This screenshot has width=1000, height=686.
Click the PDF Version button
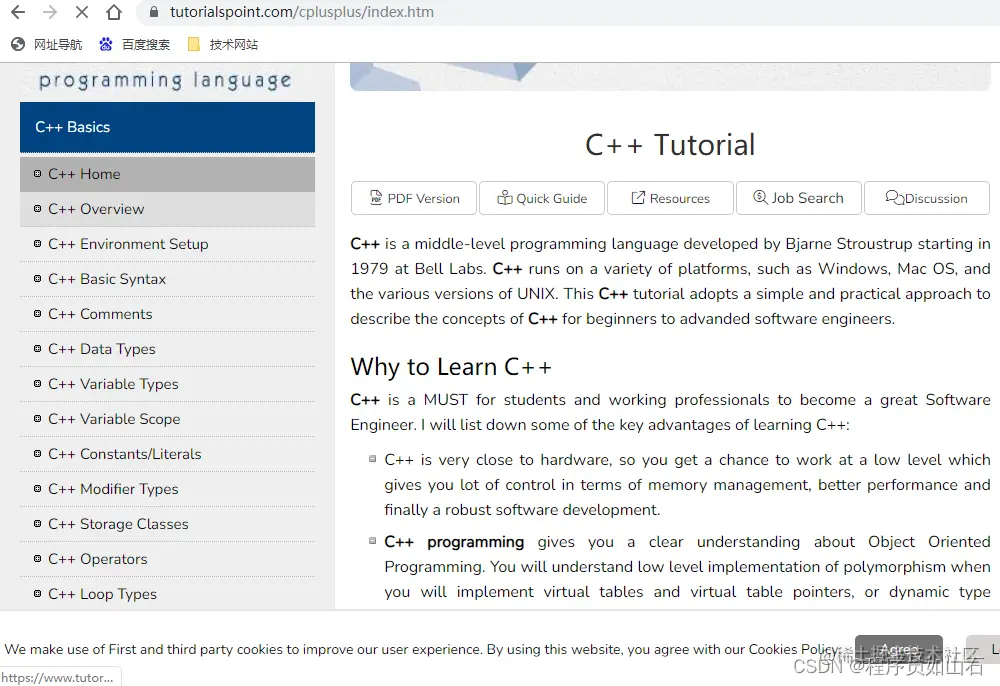pos(414,198)
